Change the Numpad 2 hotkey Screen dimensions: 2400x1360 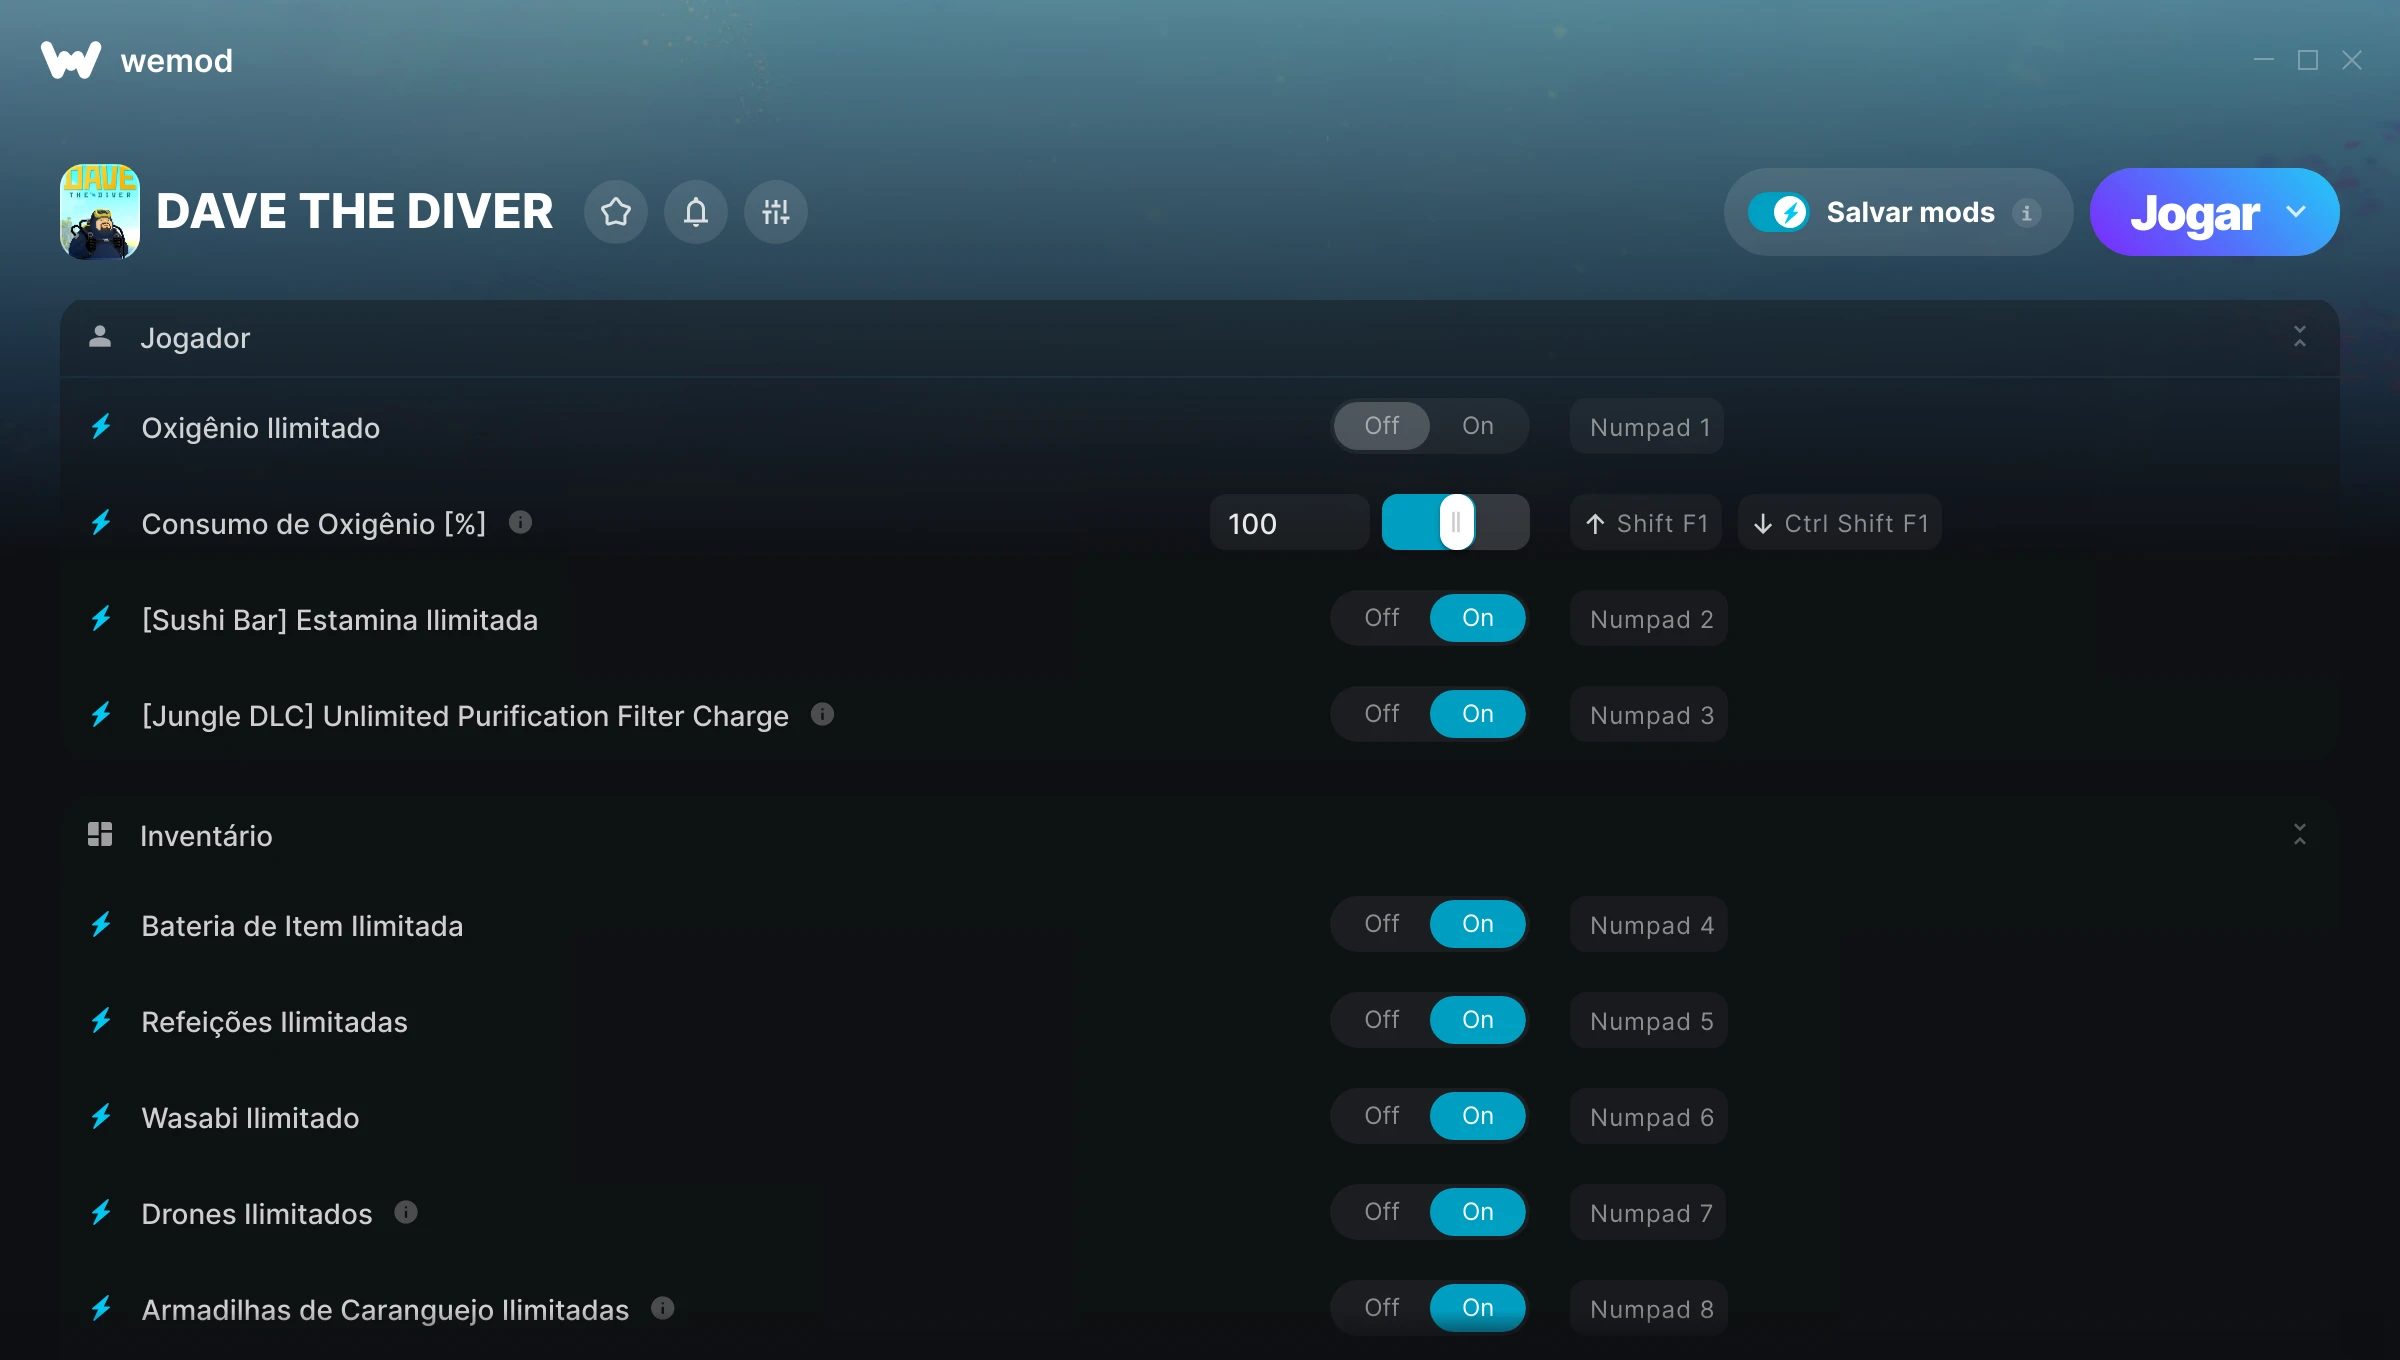1649,619
